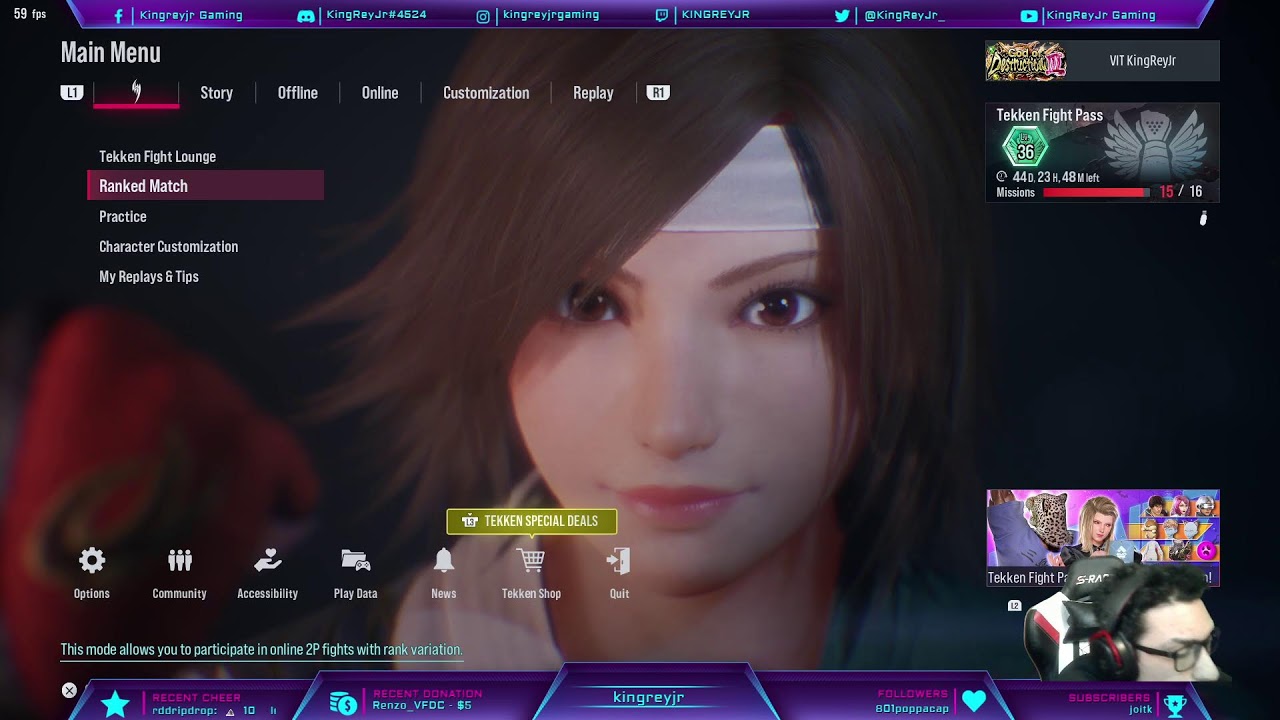The height and width of the screenshot is (720, 1280).
Task: Click the player name VIT KingReyJr
Action: [x=1142, y=61]
